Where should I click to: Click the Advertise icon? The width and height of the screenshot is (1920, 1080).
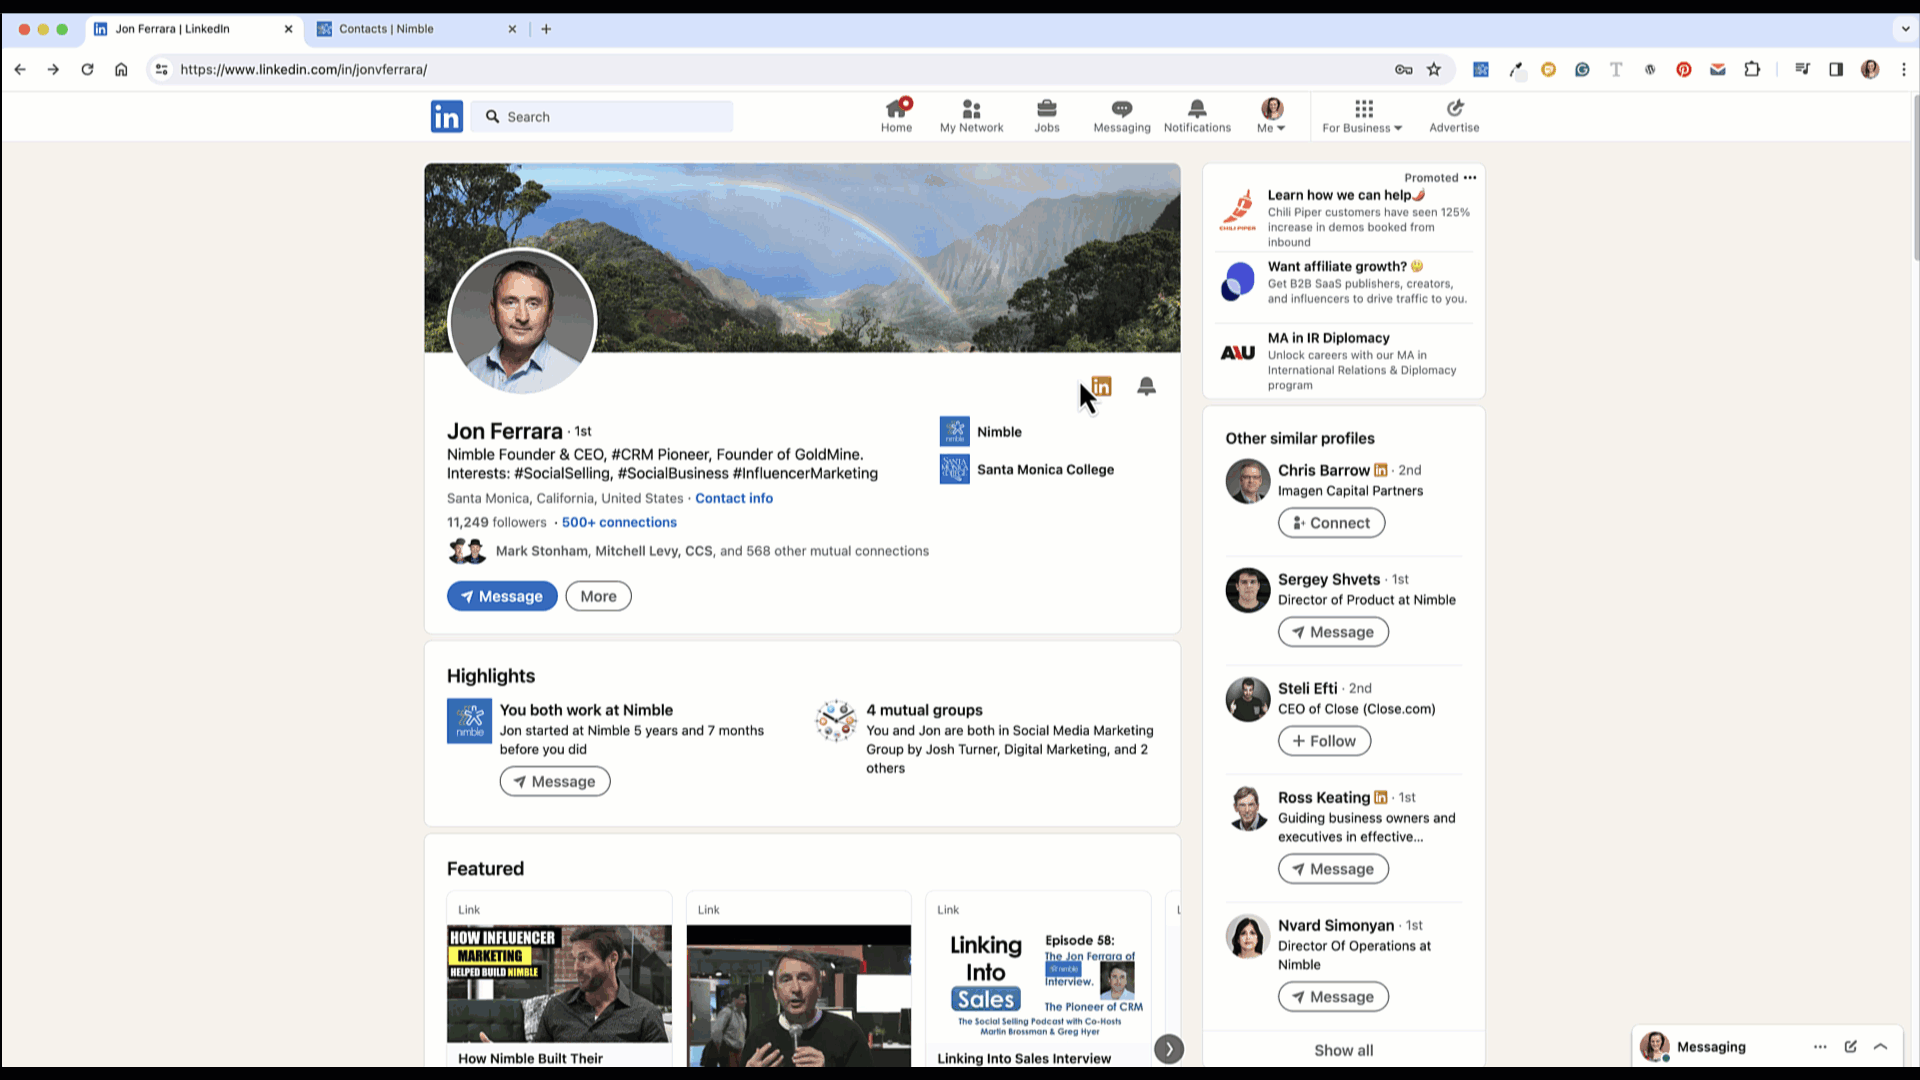point(1454,110)
